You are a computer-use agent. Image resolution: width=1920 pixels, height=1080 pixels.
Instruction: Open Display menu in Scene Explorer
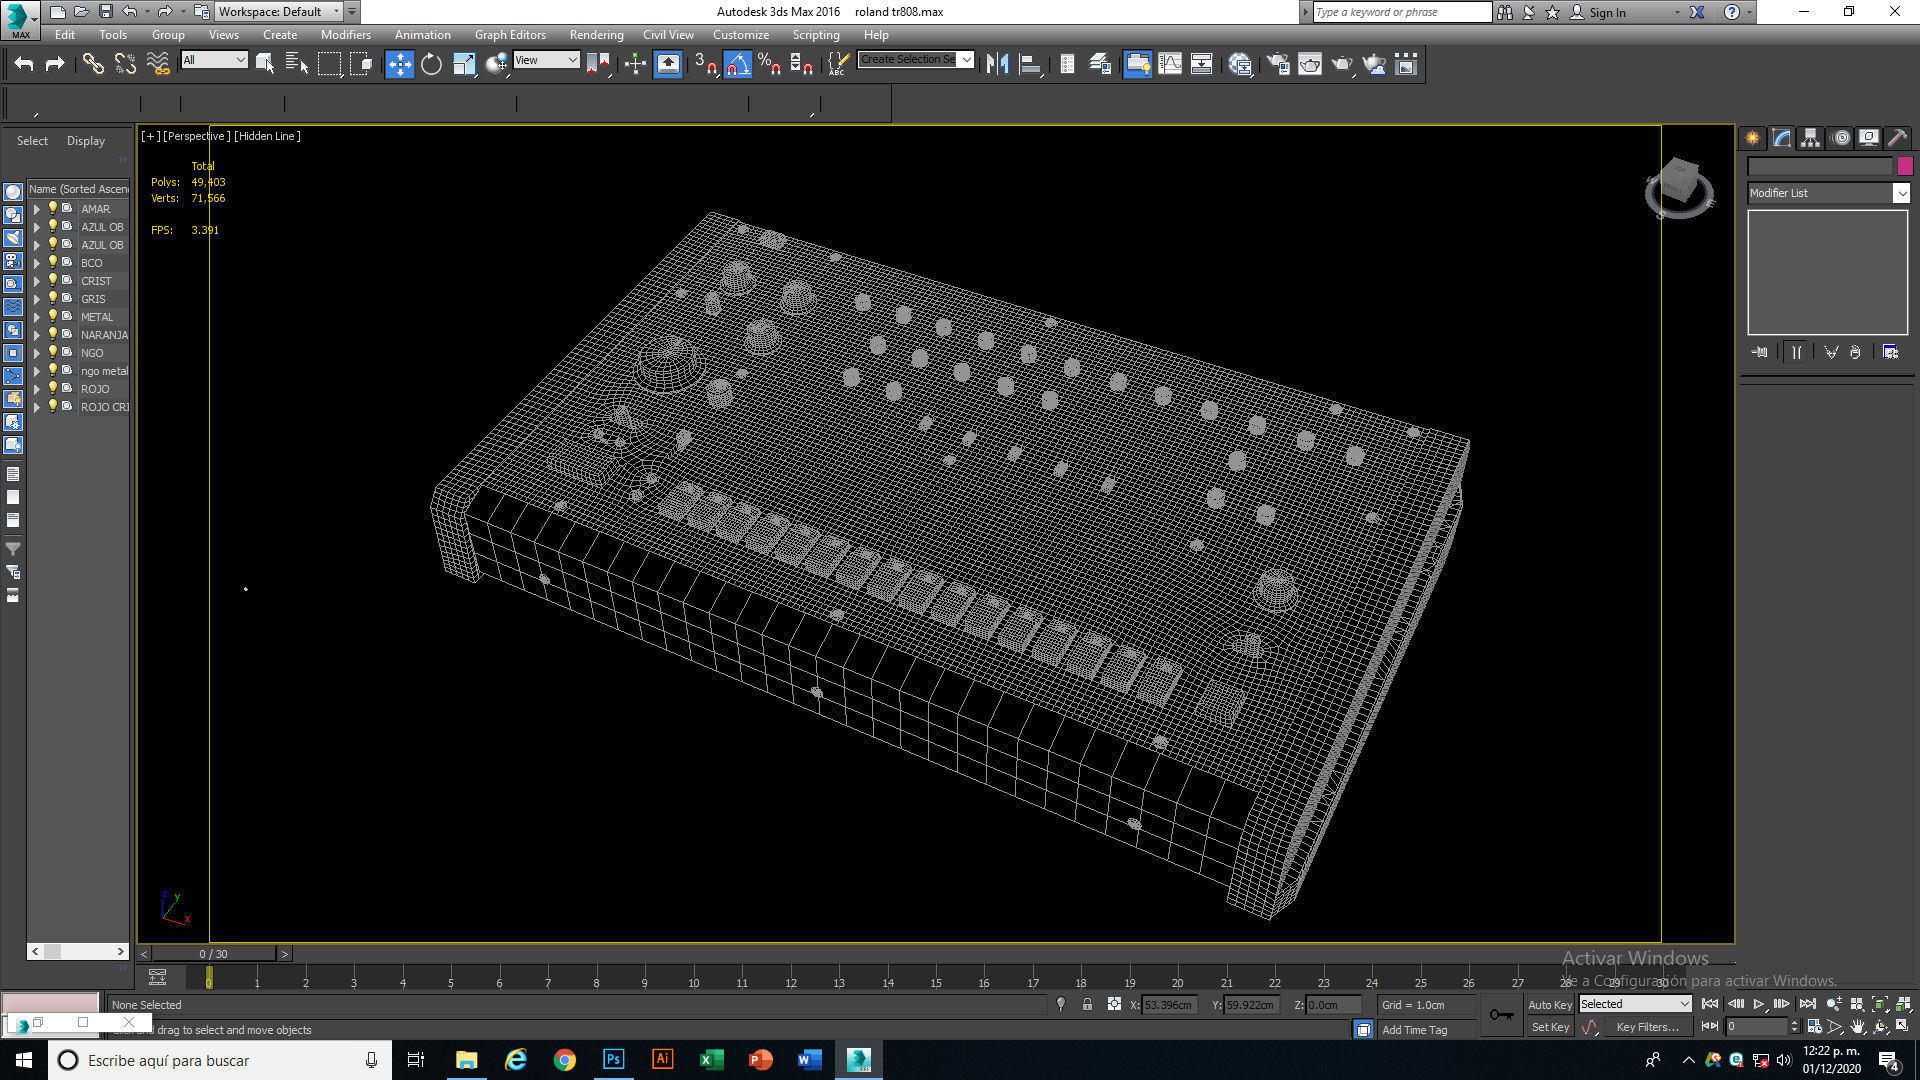(85, 141)
